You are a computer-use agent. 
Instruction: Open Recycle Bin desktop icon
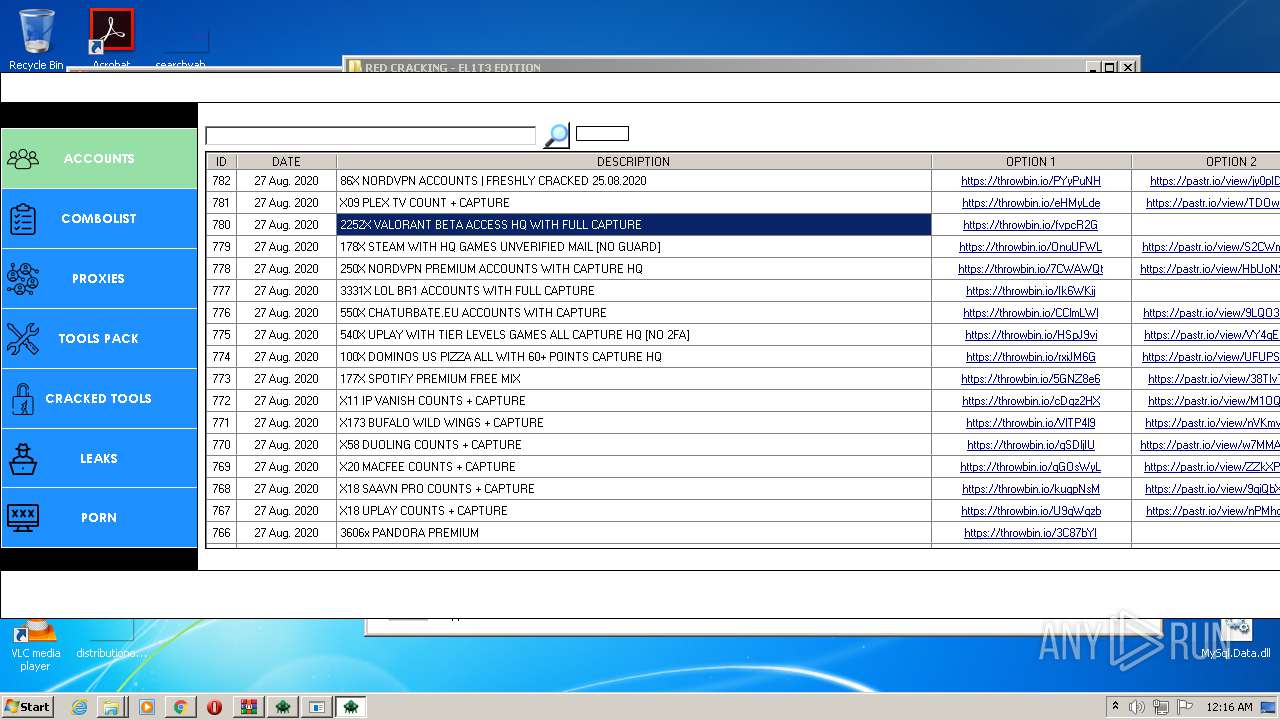[x=36, y=40]
